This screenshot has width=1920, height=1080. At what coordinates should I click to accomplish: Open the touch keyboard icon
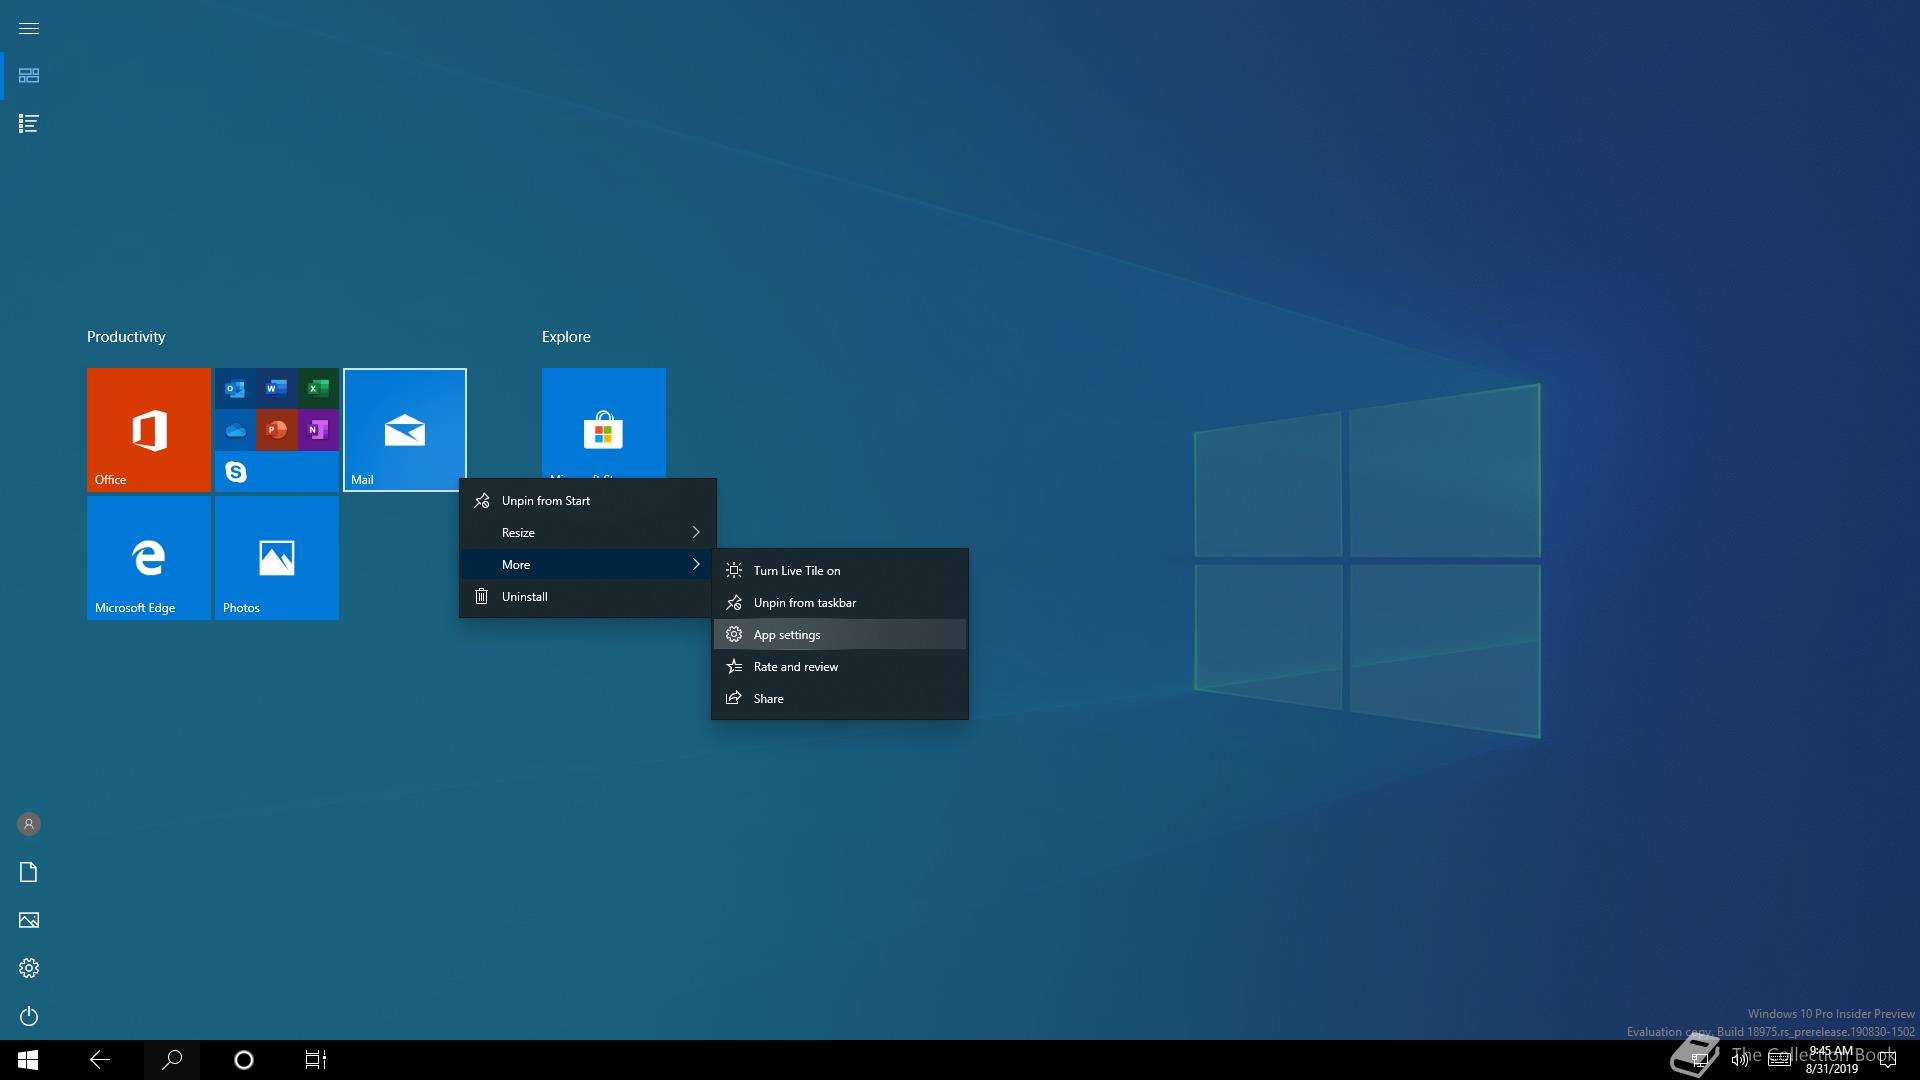pos(1780,1060)
